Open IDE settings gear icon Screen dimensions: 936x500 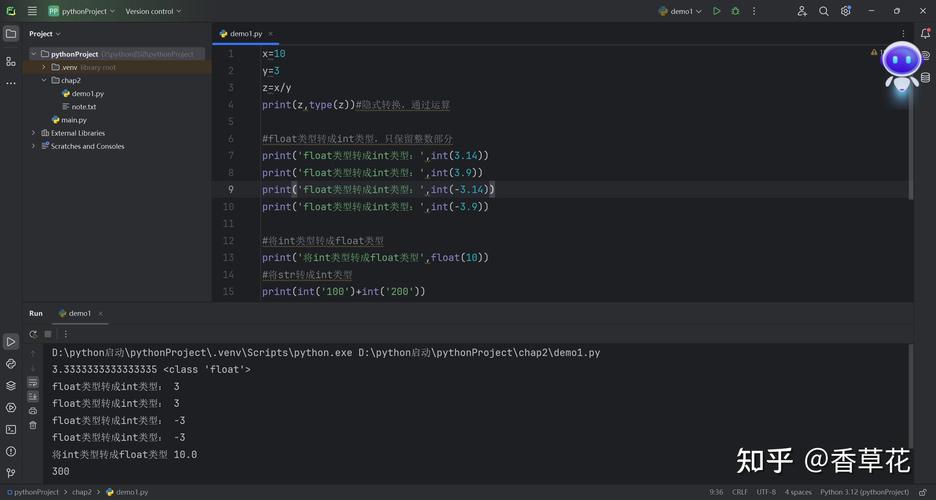coord(846,11)
